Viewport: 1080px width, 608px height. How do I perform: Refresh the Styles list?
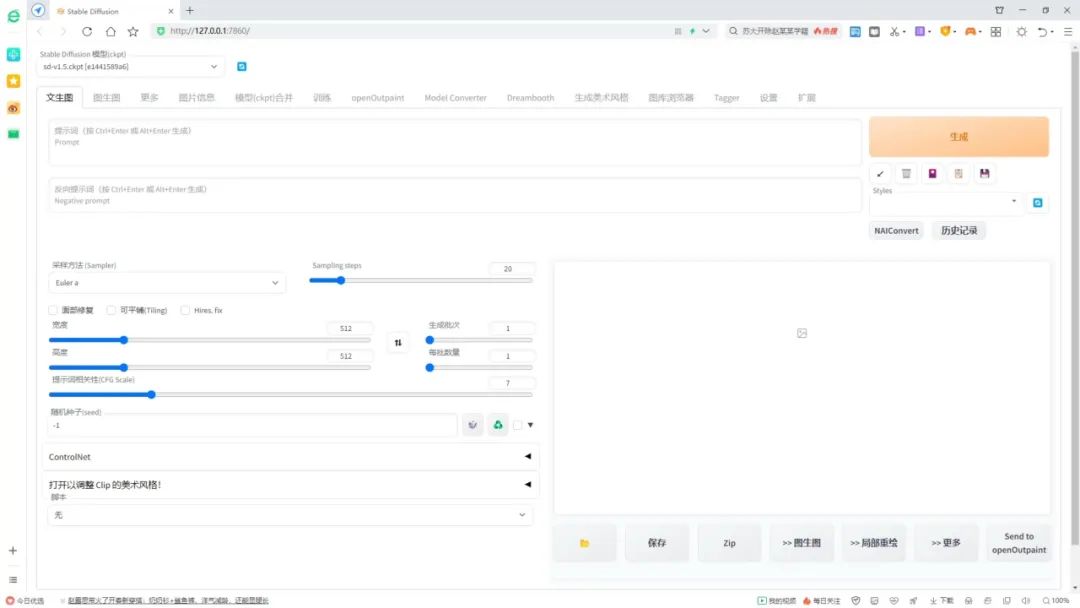[1037, 203]
